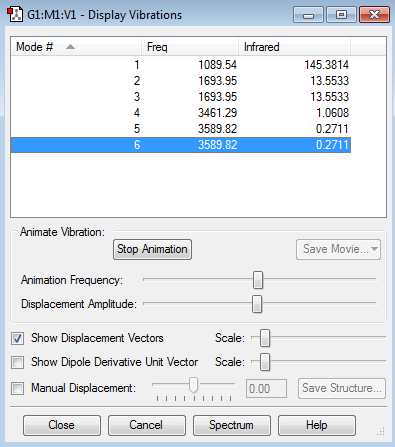
Task: Click the Animation Frequency slider handle
Action: 258,280
